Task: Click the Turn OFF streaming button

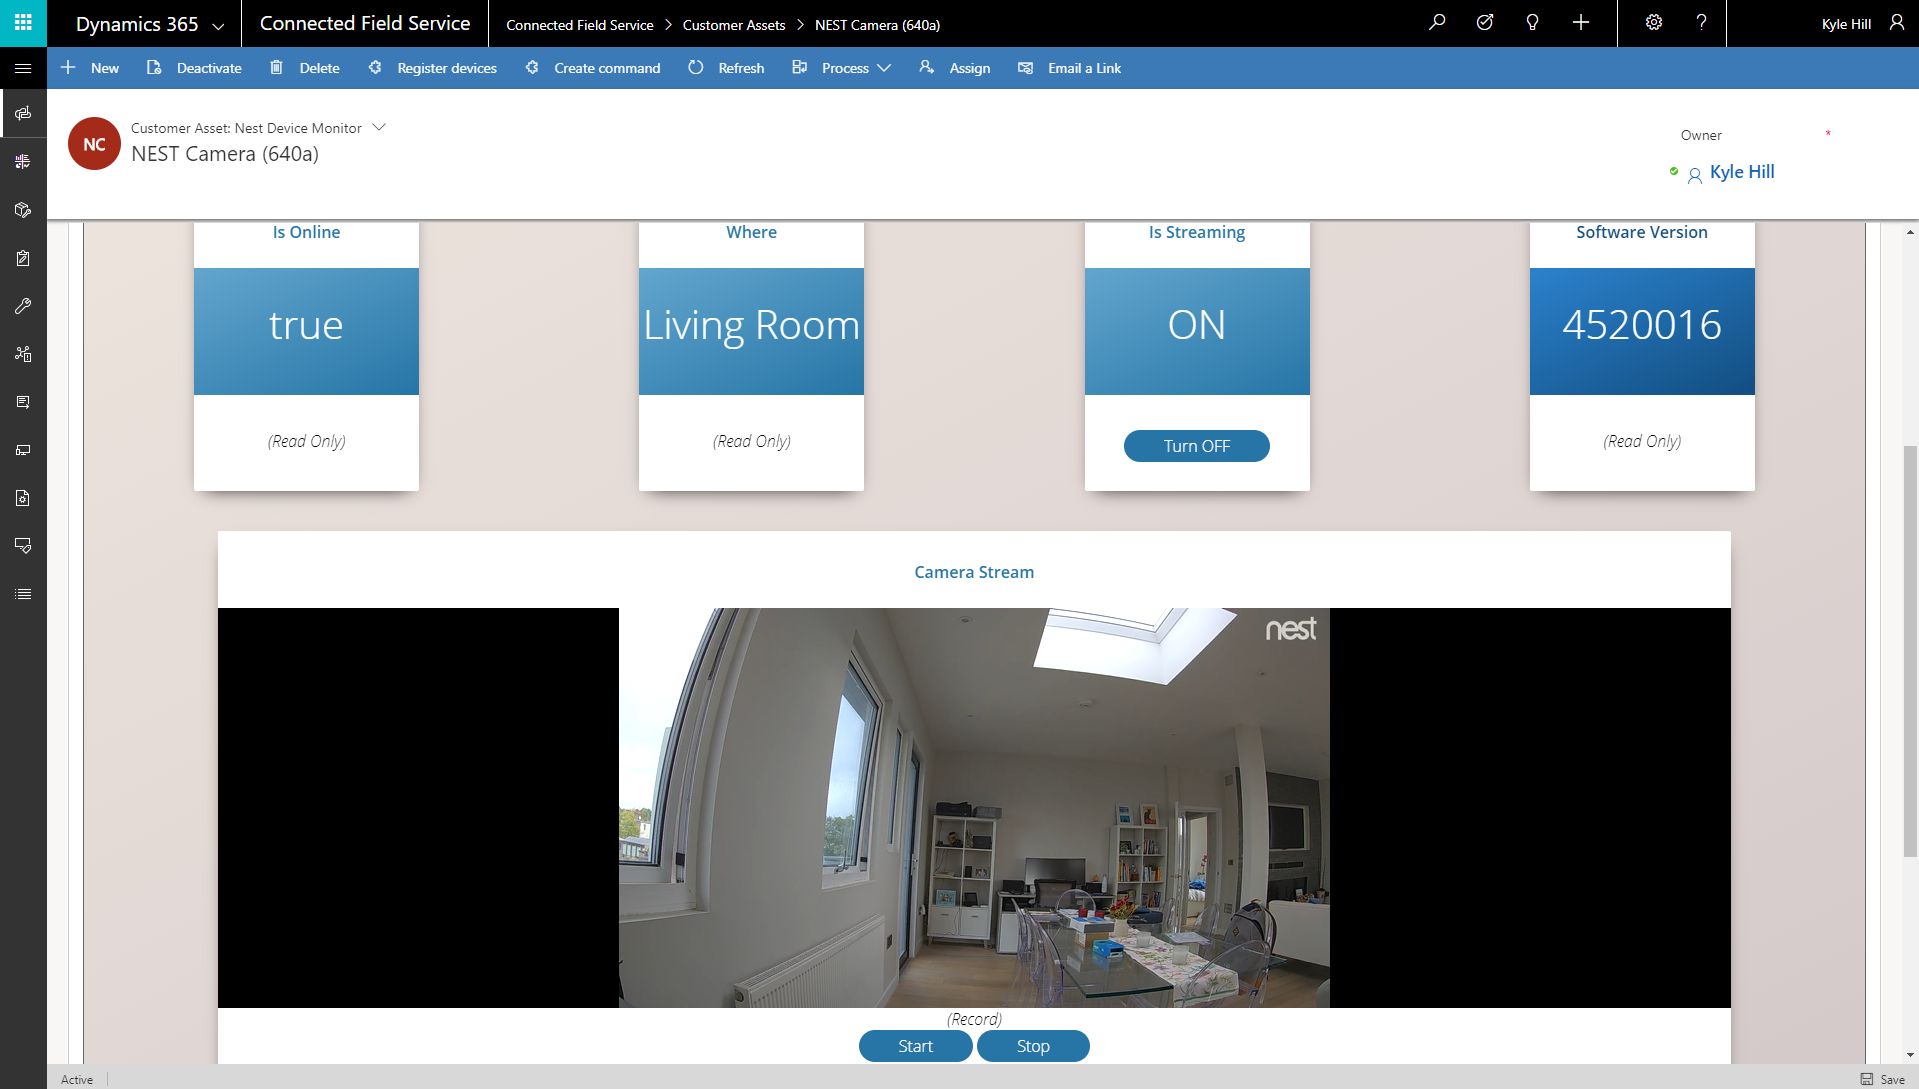Action: [1196, 446]
